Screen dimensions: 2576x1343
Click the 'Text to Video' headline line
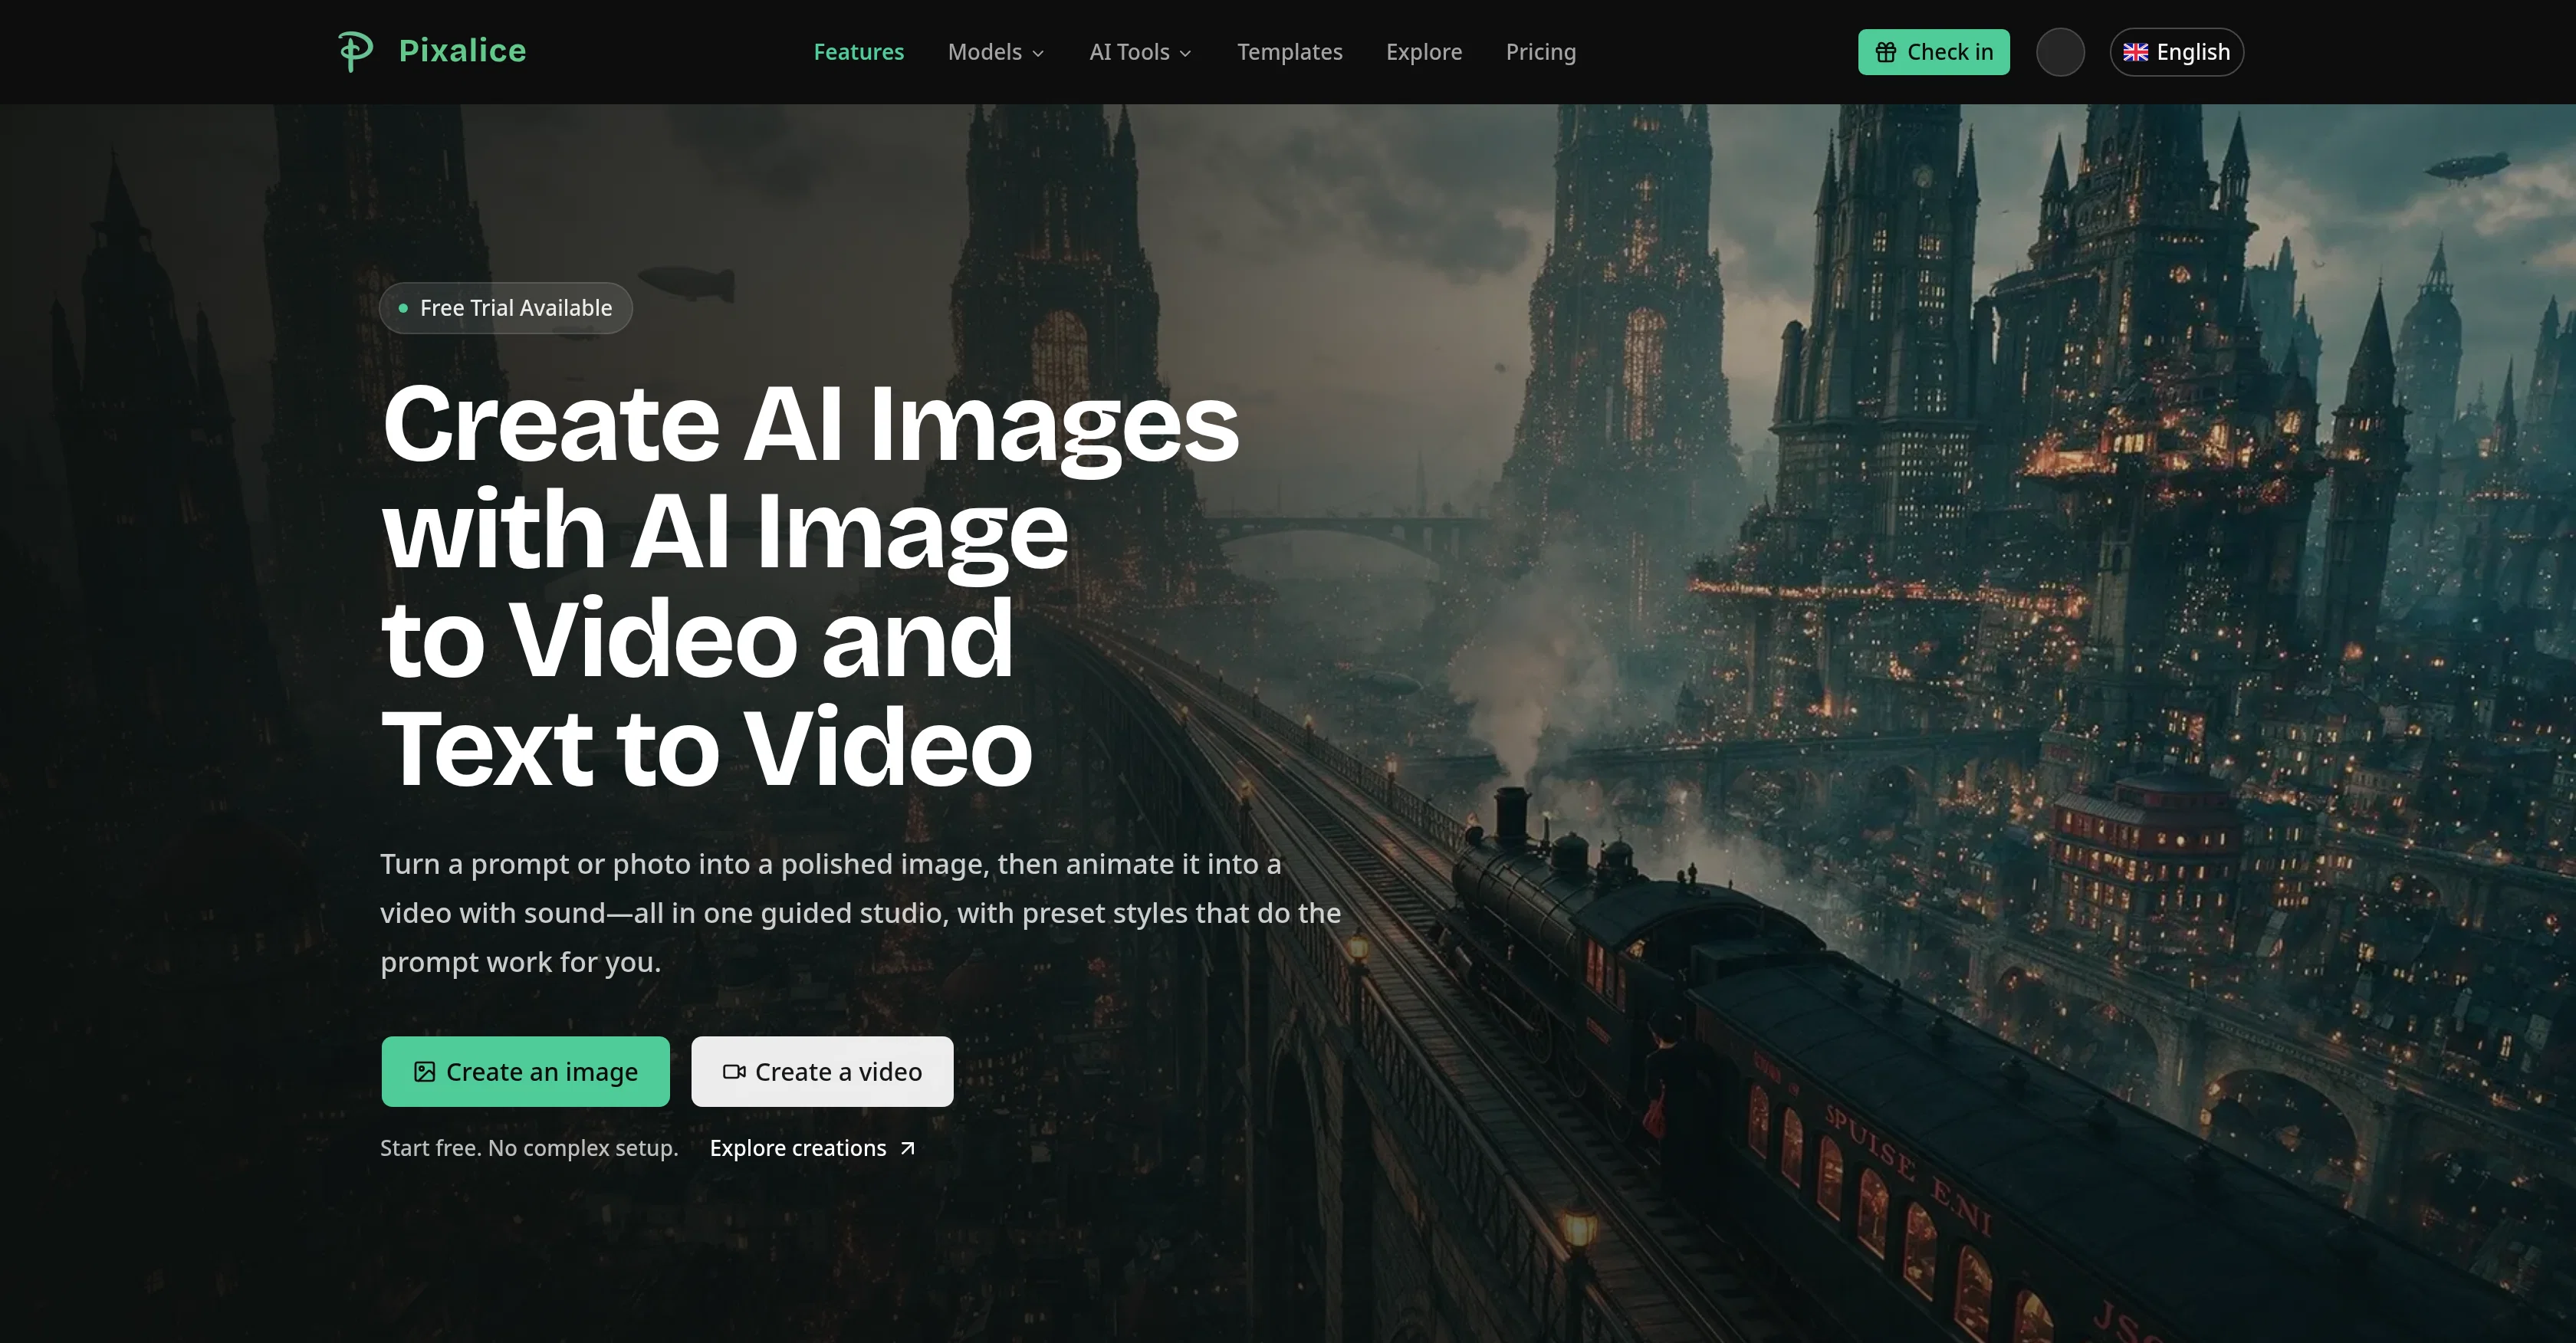tap(706, 748)
